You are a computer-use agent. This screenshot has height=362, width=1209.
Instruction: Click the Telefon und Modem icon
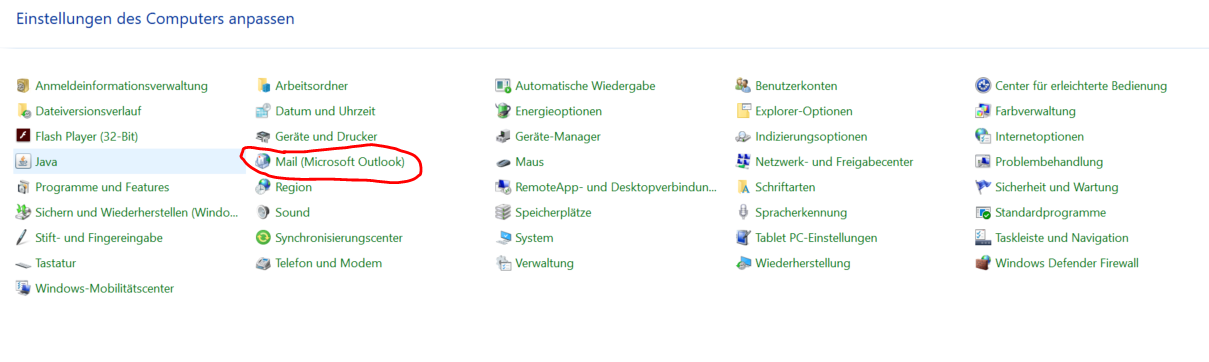click(x=264, y=263)
